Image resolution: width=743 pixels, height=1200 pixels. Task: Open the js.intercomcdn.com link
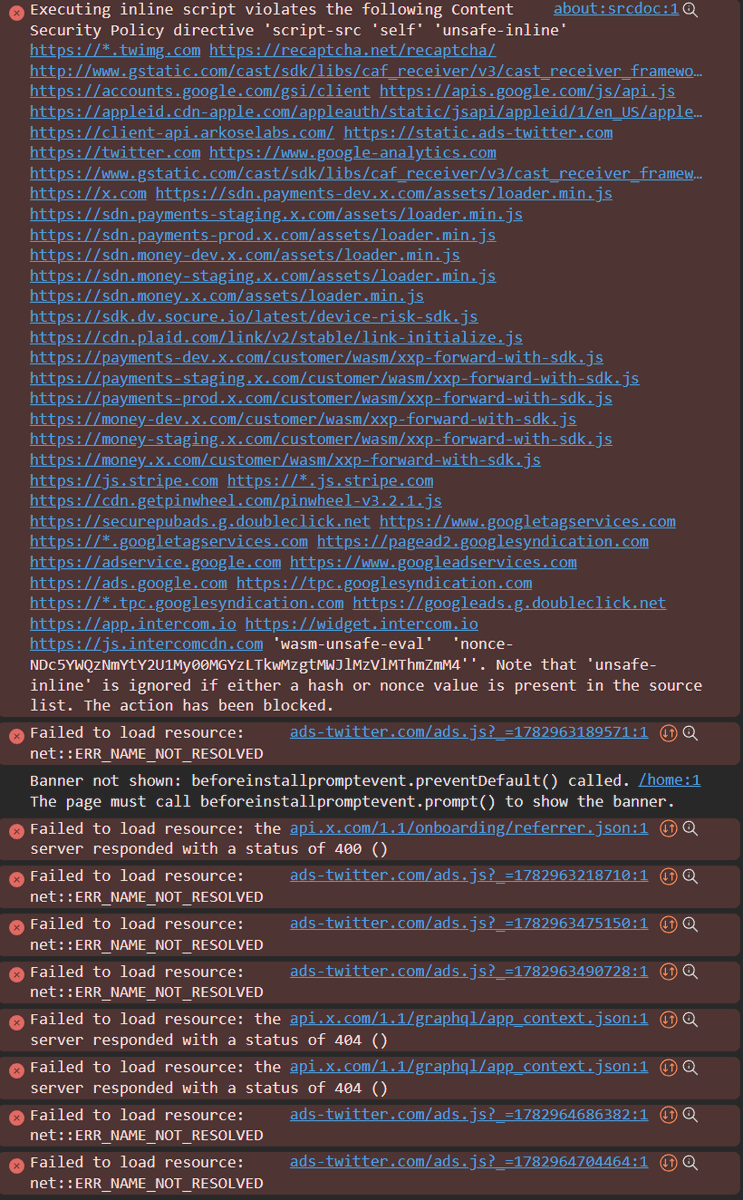point(146,644)
